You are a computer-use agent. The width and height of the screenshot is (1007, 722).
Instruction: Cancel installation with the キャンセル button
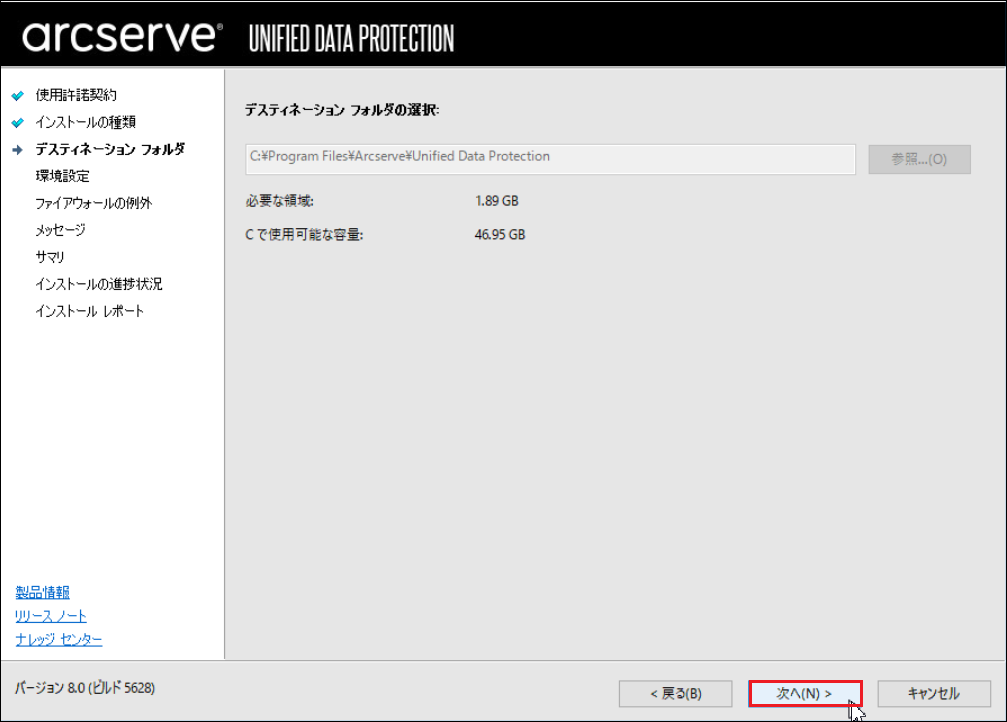coord(934,694)
